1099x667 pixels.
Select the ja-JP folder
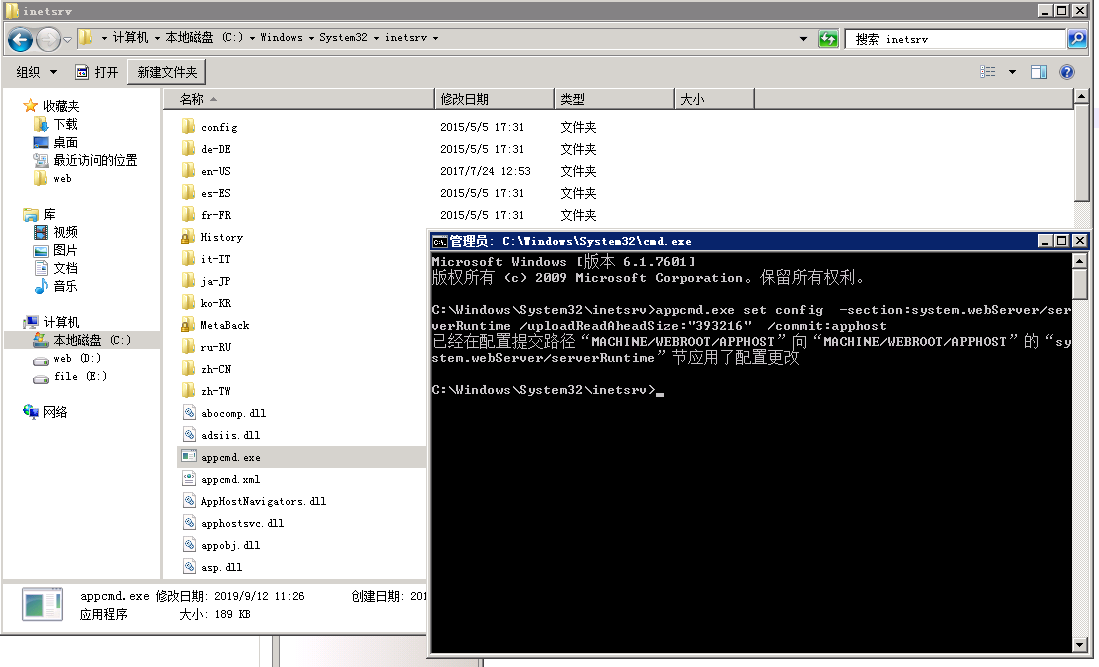point(206,282)
